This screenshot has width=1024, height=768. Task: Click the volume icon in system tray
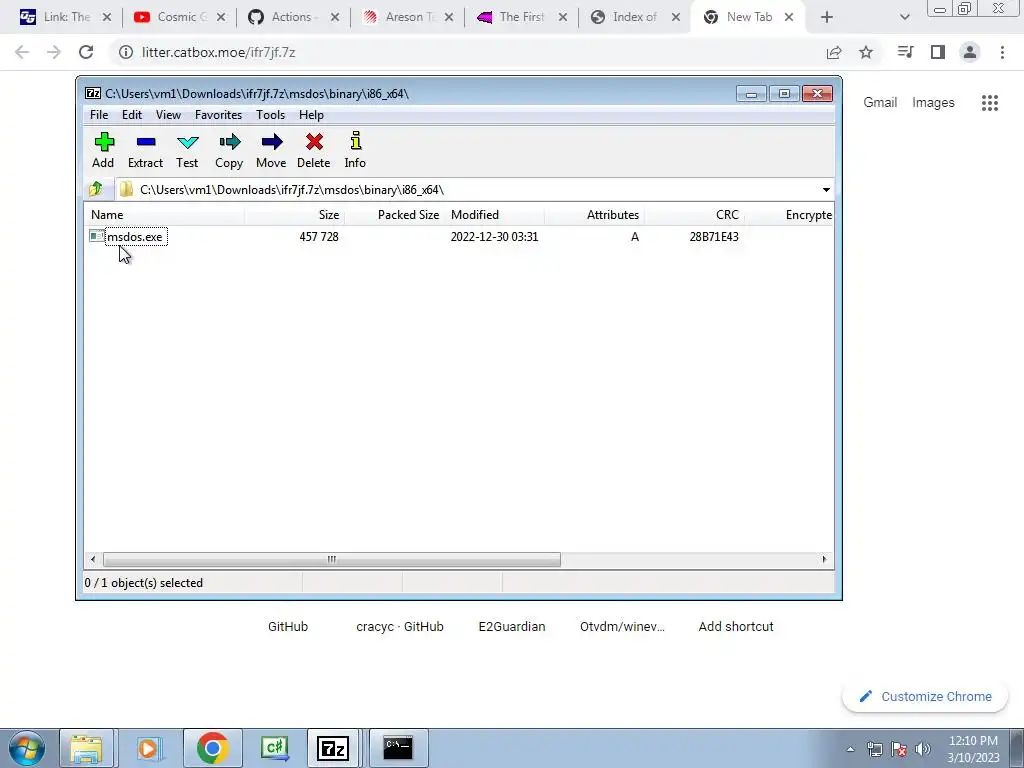[922, 749]
